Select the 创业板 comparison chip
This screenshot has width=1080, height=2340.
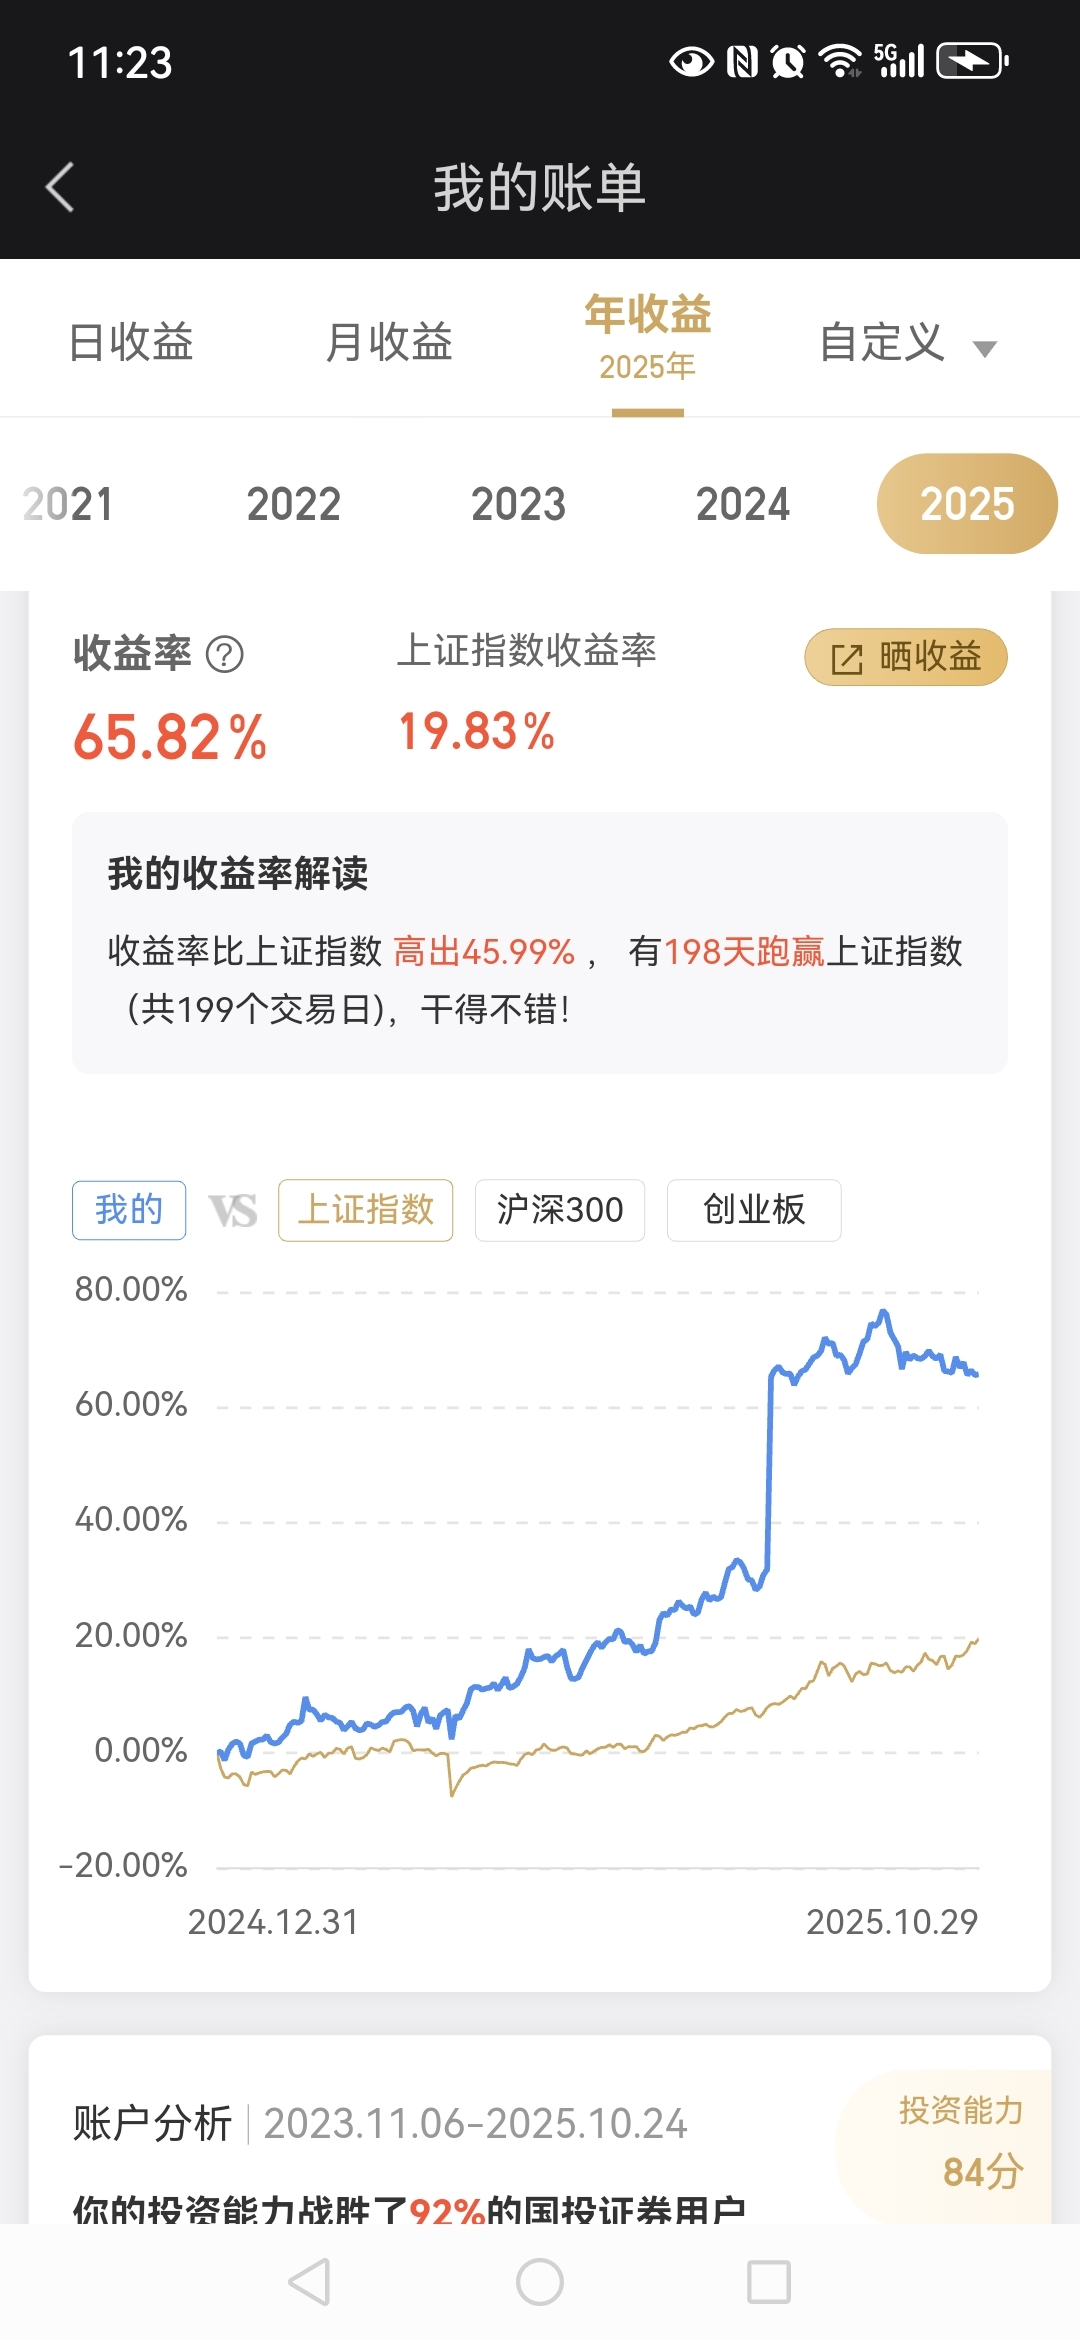[754, 1210]
